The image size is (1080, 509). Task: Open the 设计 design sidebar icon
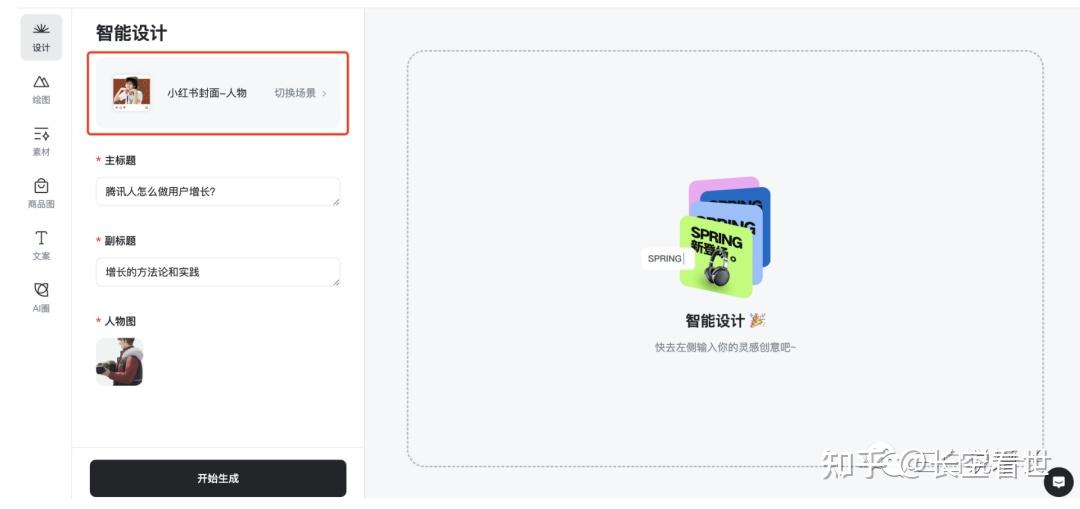pos(41,37)
